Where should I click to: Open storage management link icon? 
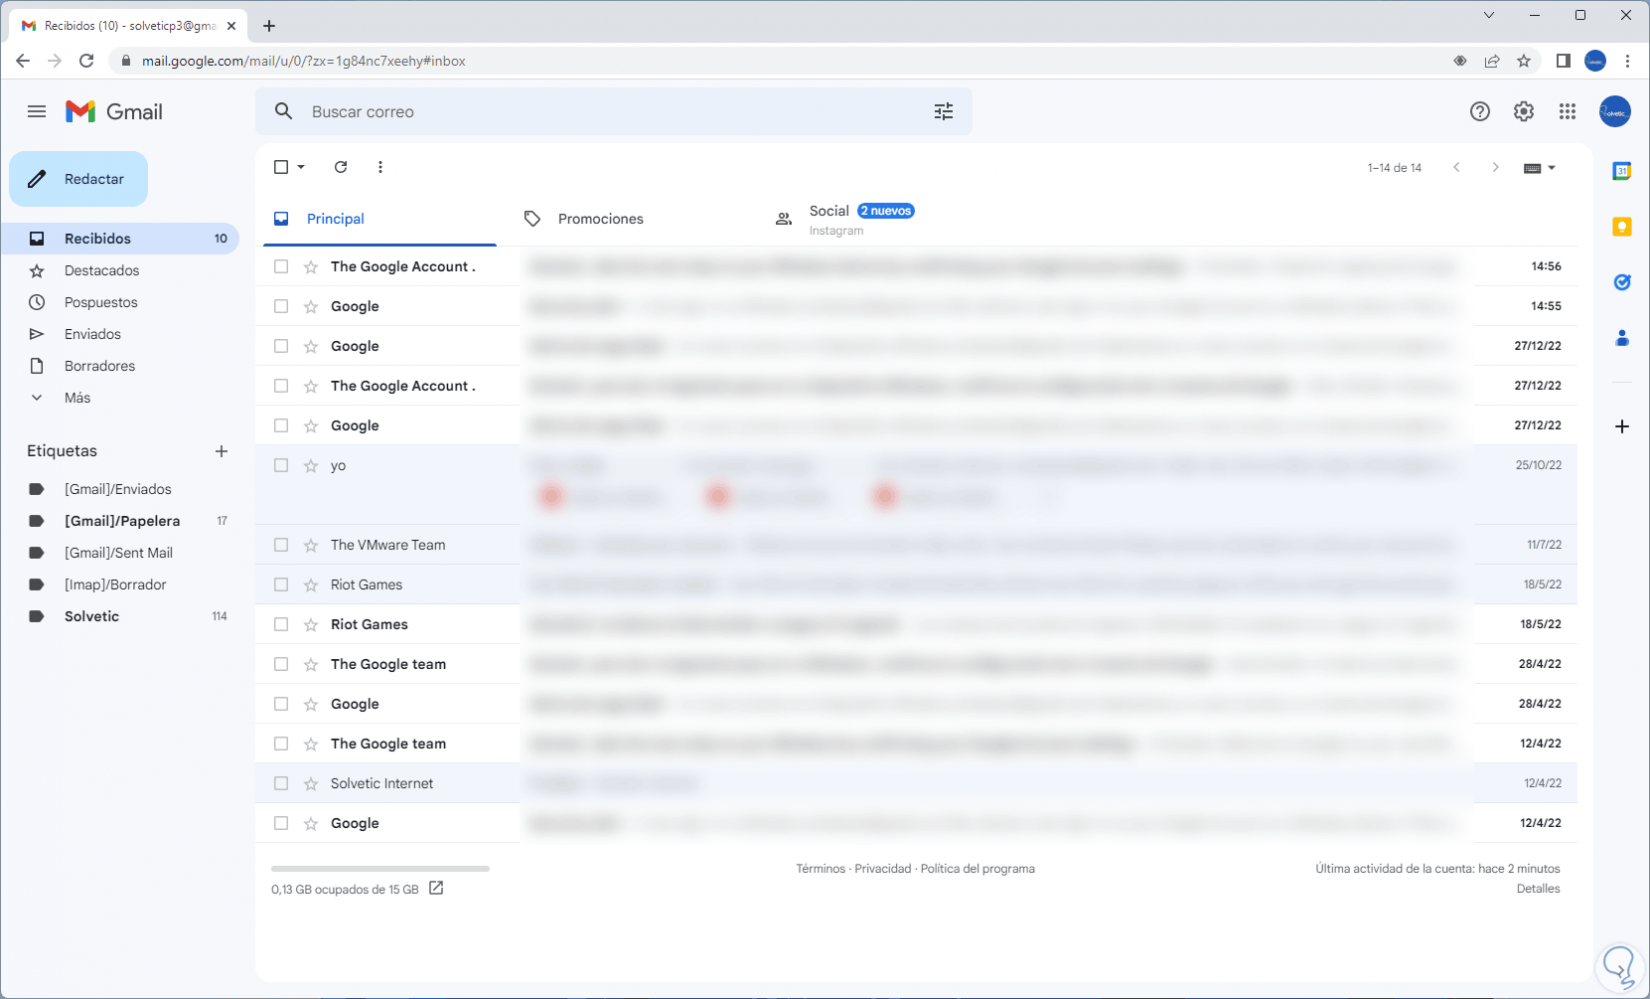[436, 888]
